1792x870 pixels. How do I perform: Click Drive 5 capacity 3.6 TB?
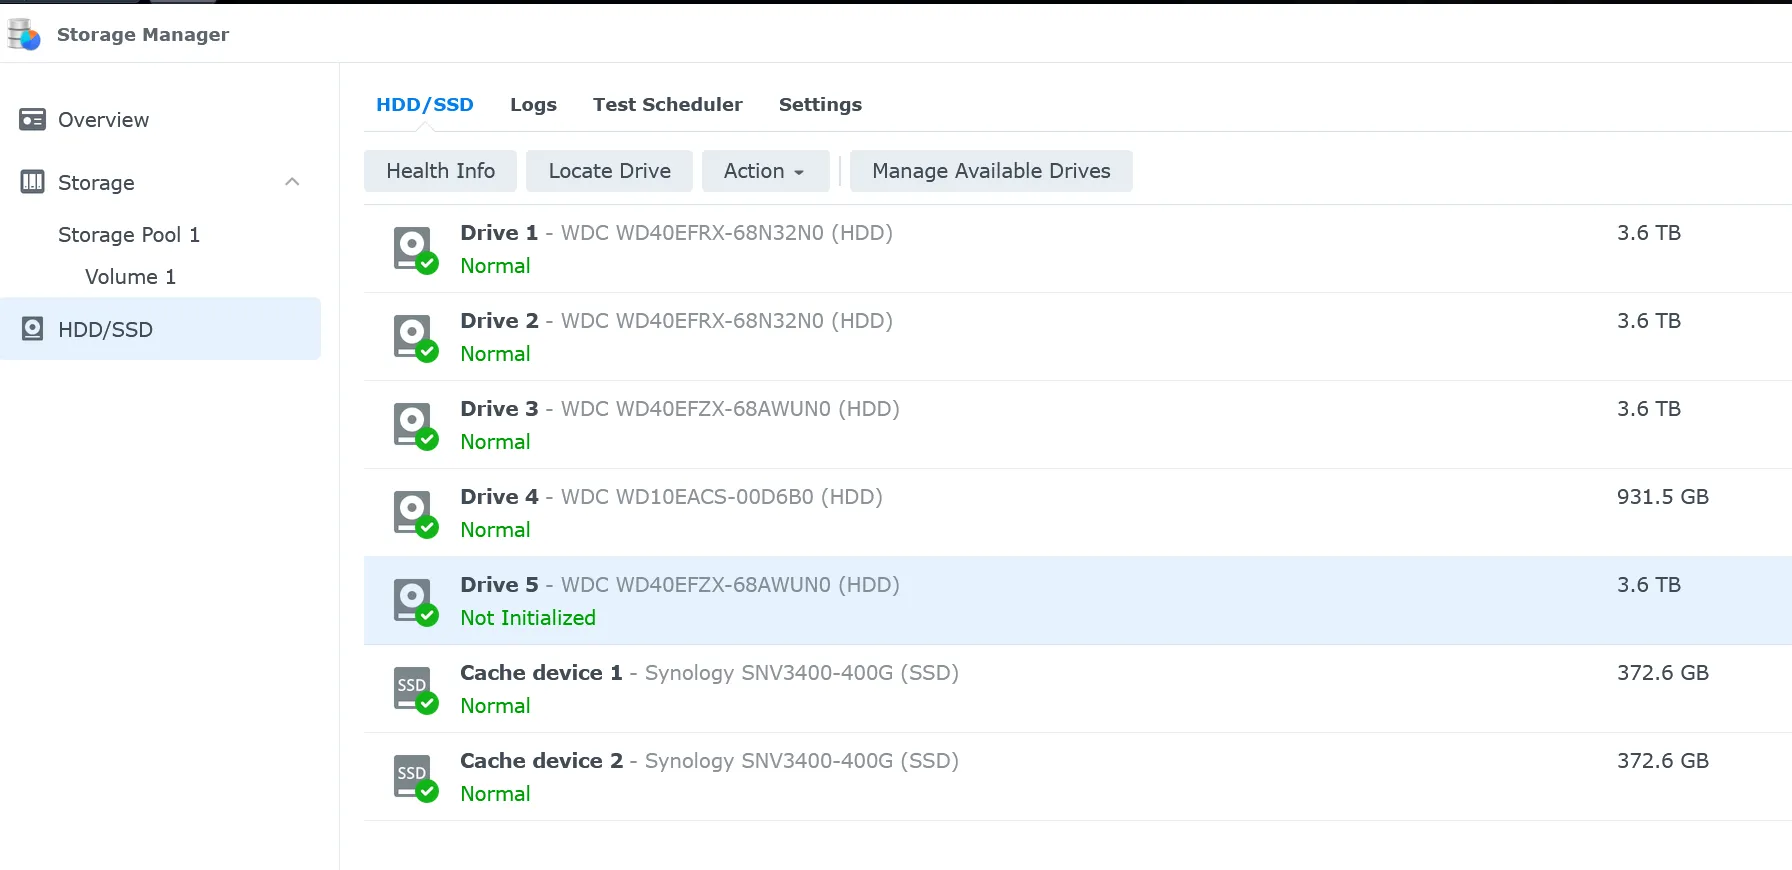pos(1649,585)
